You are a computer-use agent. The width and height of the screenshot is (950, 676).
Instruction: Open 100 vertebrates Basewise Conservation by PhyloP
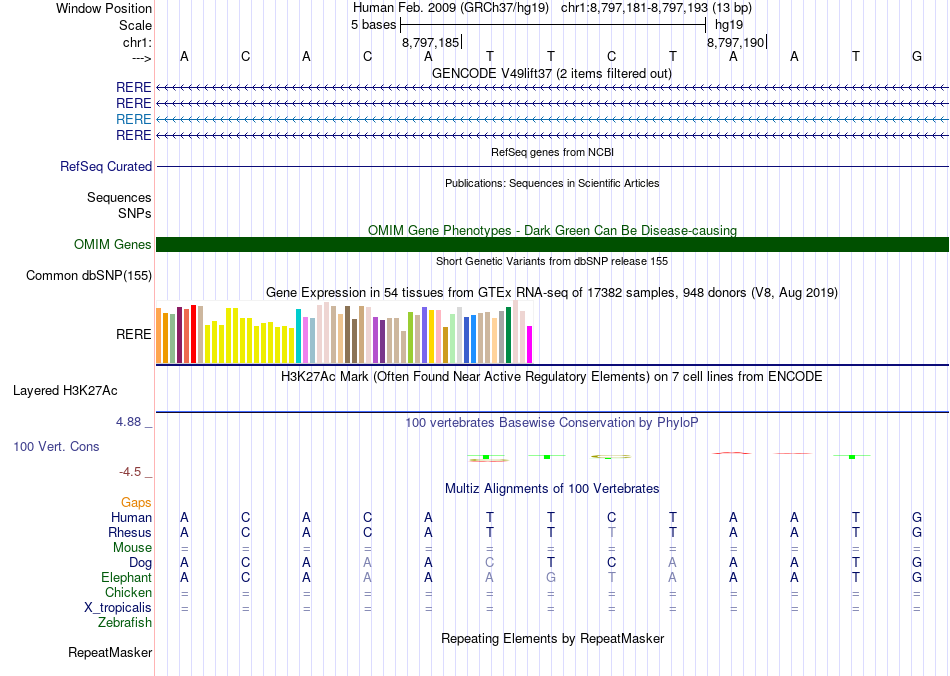click(552, 423)
